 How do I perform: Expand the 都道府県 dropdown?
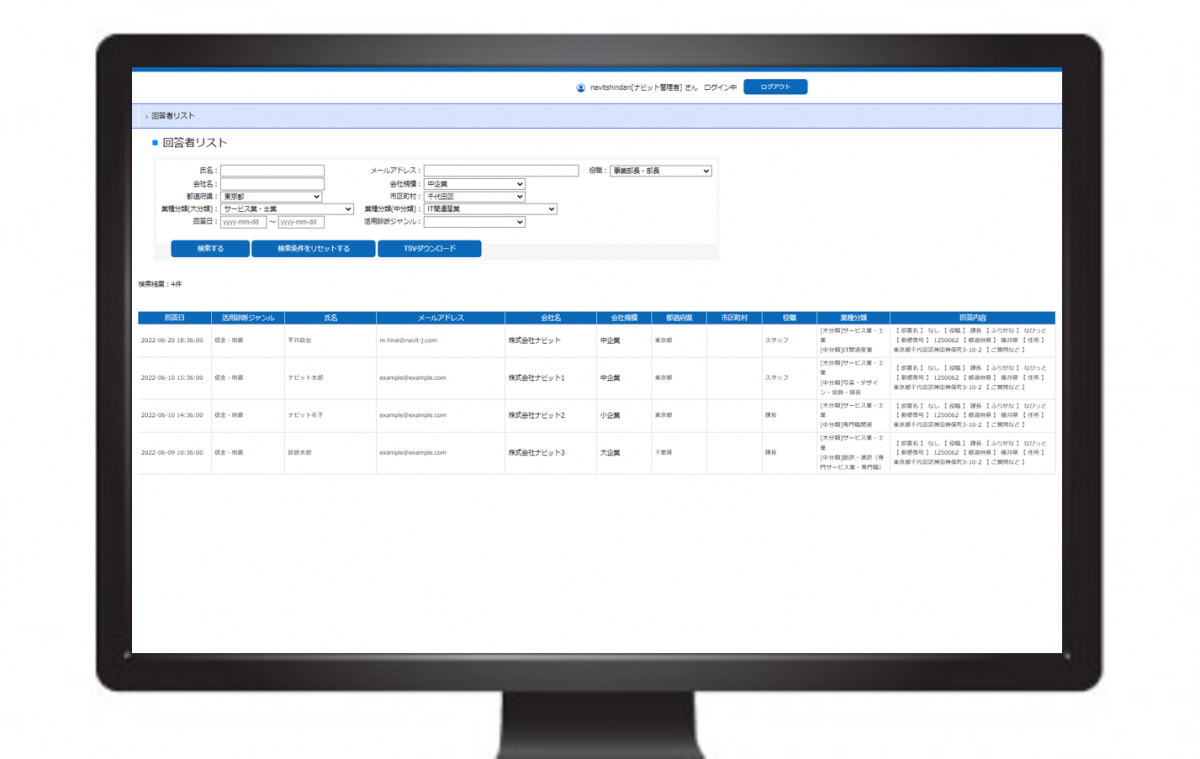(x=272, y=197)
